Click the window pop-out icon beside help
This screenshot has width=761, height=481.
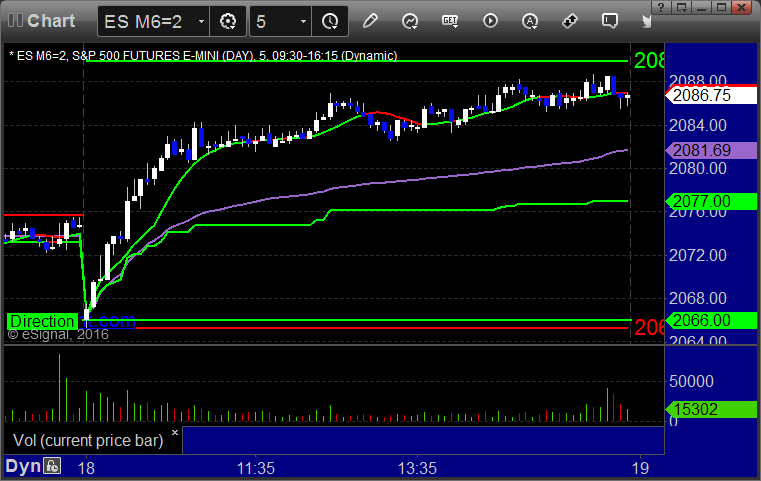(x=681, y=7)
